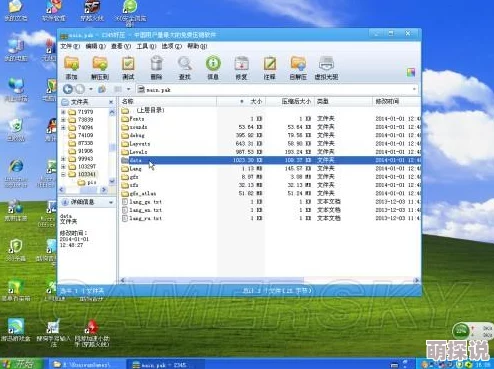Select the sounds folder row
Image resolution: width=494 pixels, height=369 pixels.
pos(270,127)
